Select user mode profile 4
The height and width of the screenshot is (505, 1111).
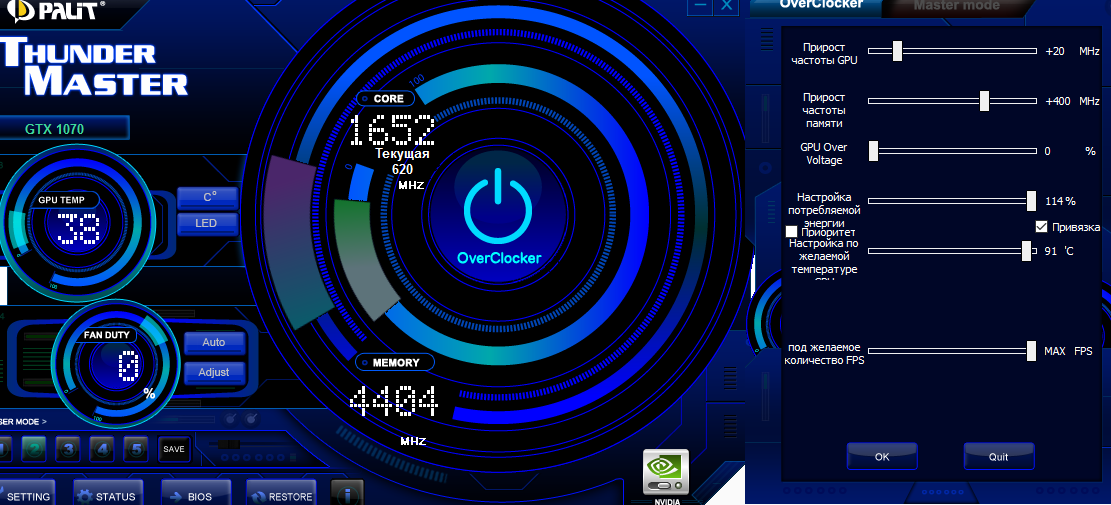point(102,448)
